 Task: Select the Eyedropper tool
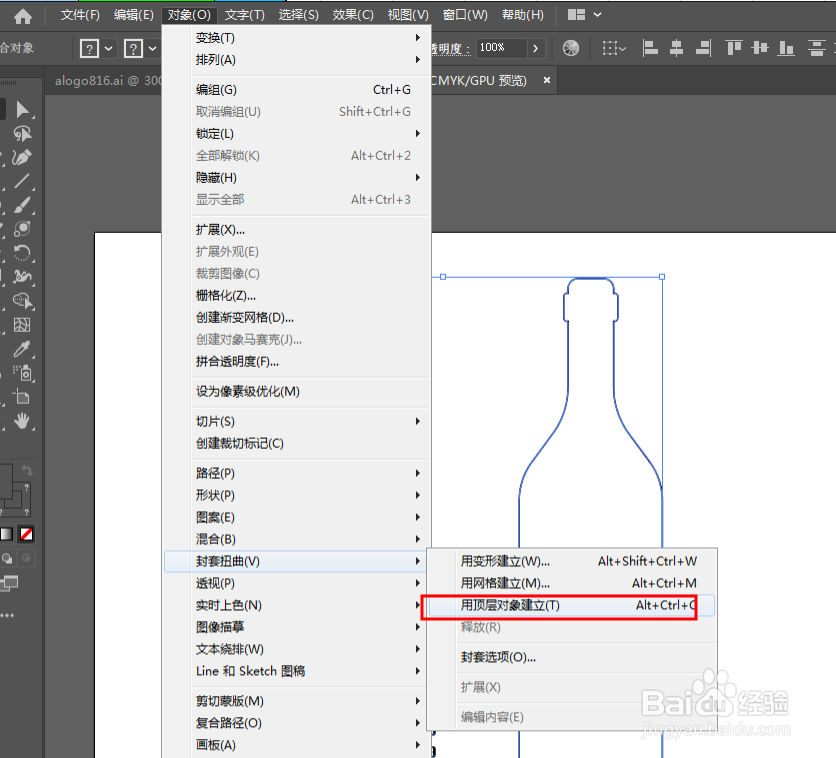point(22,349)
